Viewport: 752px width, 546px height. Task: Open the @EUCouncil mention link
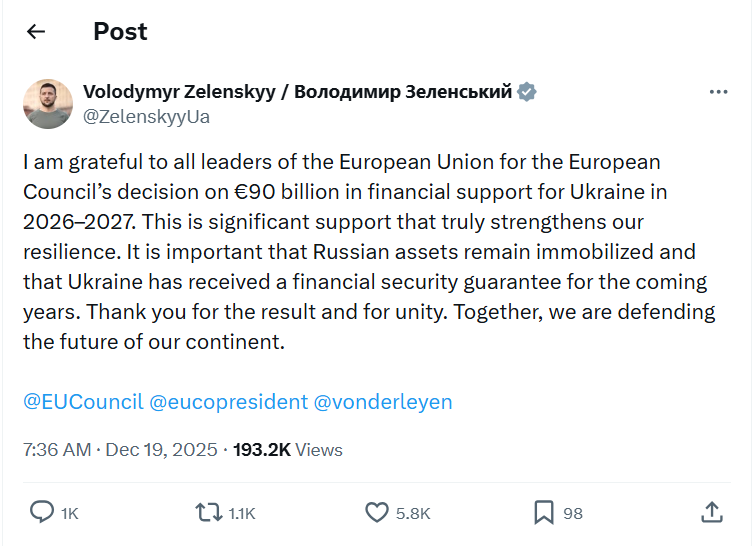(83, 402)
